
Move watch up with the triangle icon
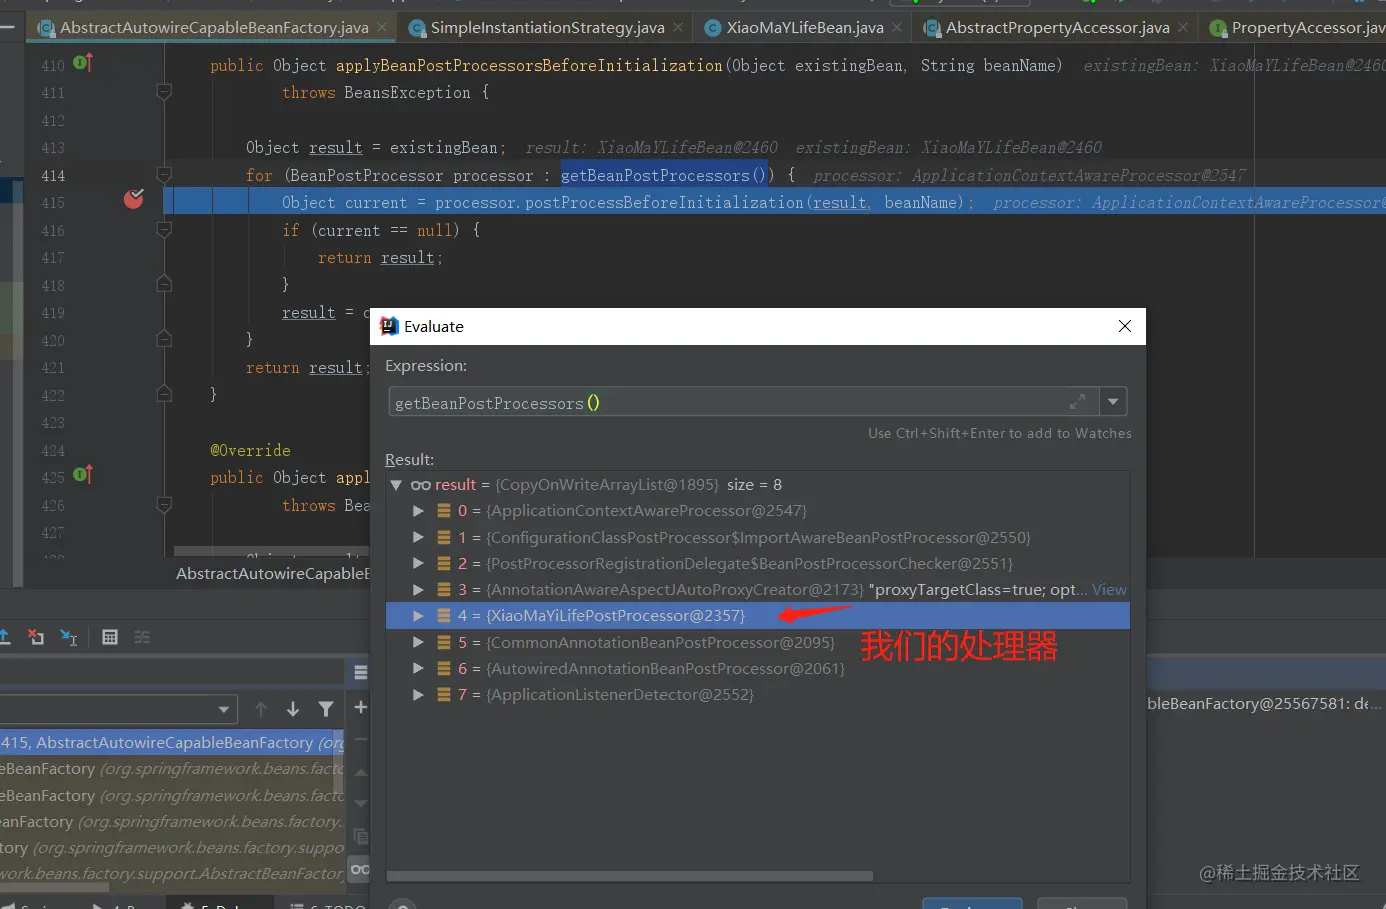click(361, 772)
